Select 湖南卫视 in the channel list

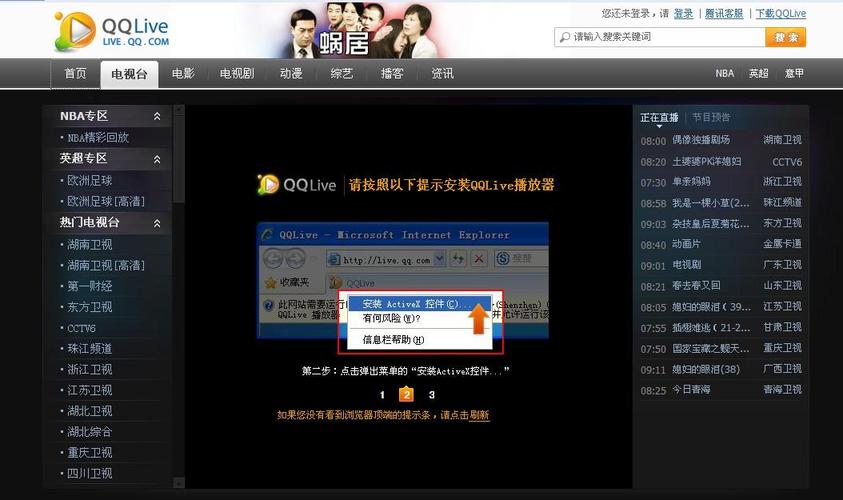(90, 244)
